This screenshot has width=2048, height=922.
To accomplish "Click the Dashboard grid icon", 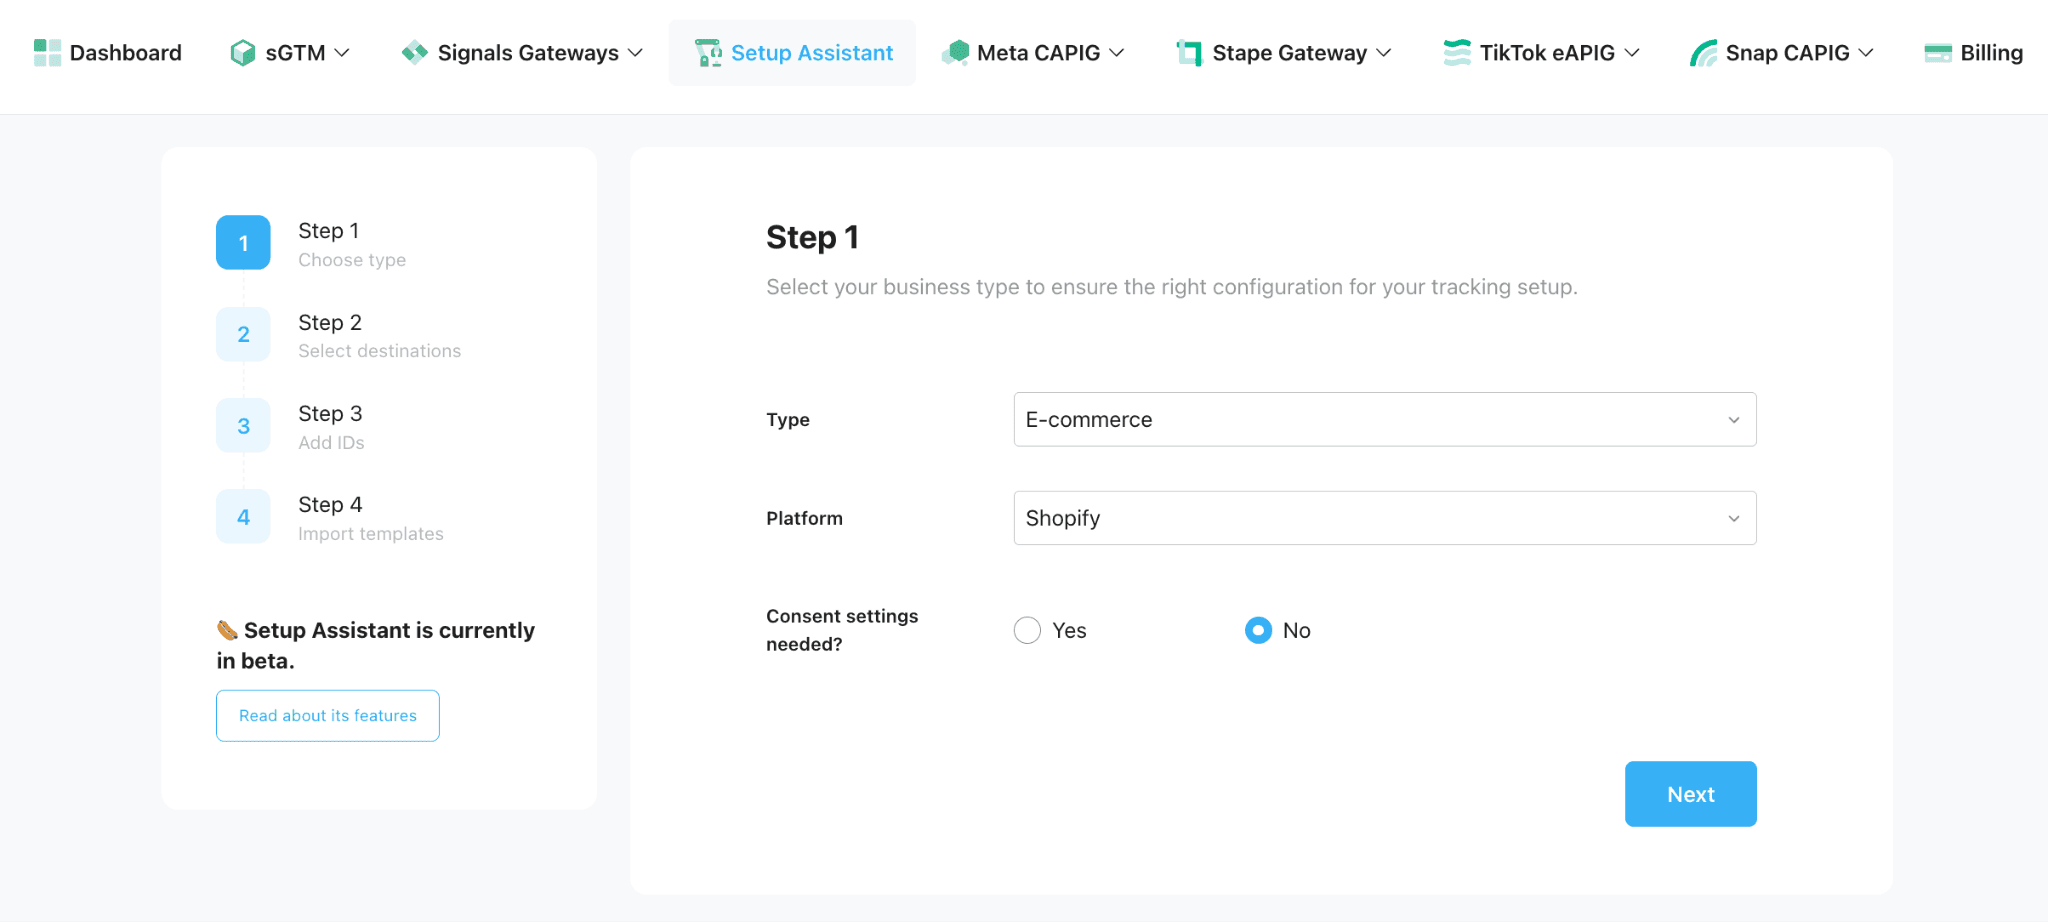I will tap(47, 53).
